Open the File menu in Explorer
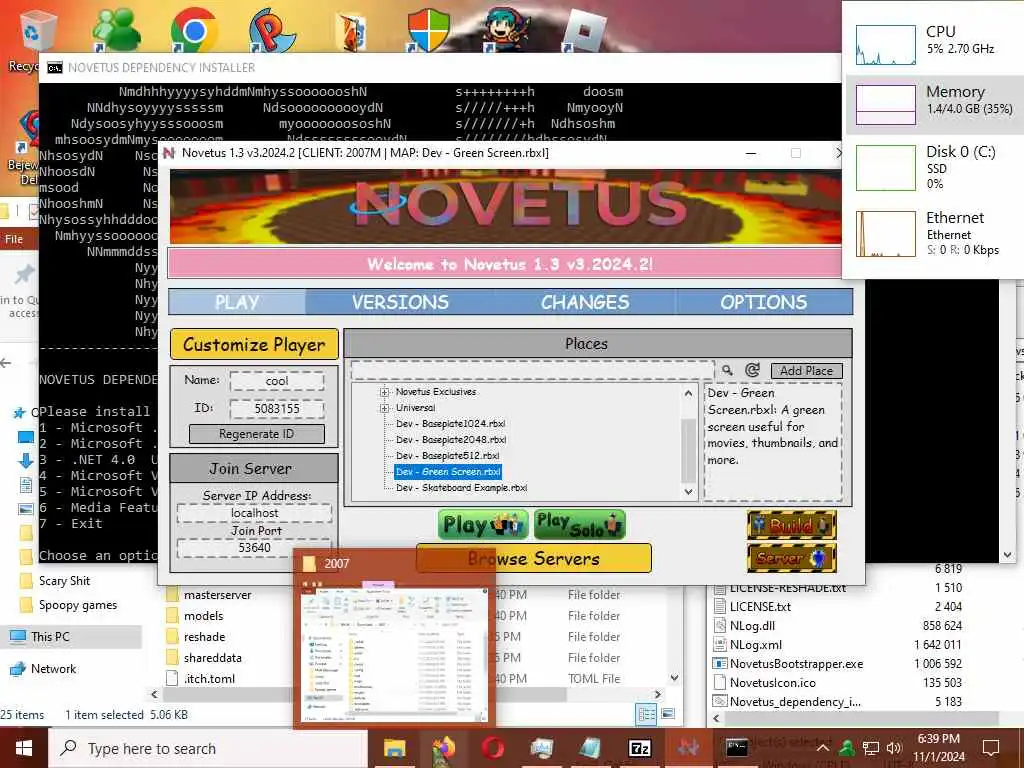This screenshot has height=768, width=1024. [14, 239]
